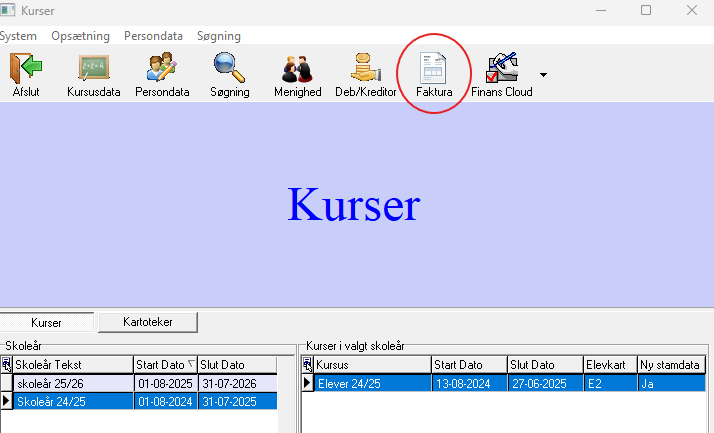Screen dimensions: 714x433
Task: Minimize the Kurser window
Action: click(x=601, y=10)
